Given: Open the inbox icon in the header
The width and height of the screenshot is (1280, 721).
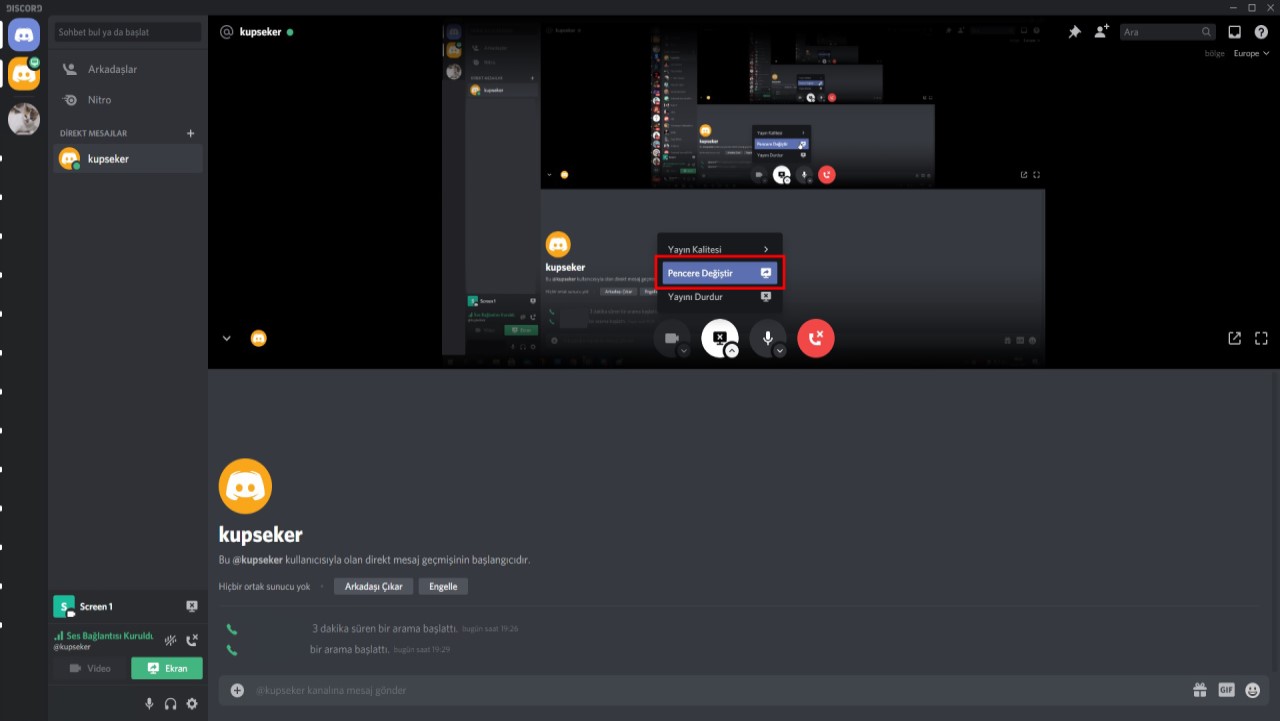Looking at the screenshot, I should (x=1235, y=32).
